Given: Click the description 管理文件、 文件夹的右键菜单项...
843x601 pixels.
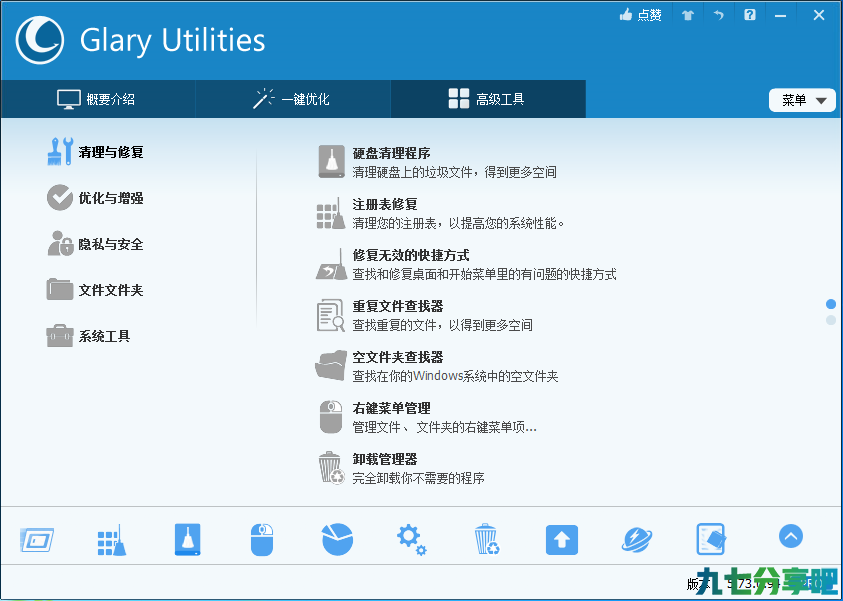Looking at the screenshot, I should tap(445, 427).
